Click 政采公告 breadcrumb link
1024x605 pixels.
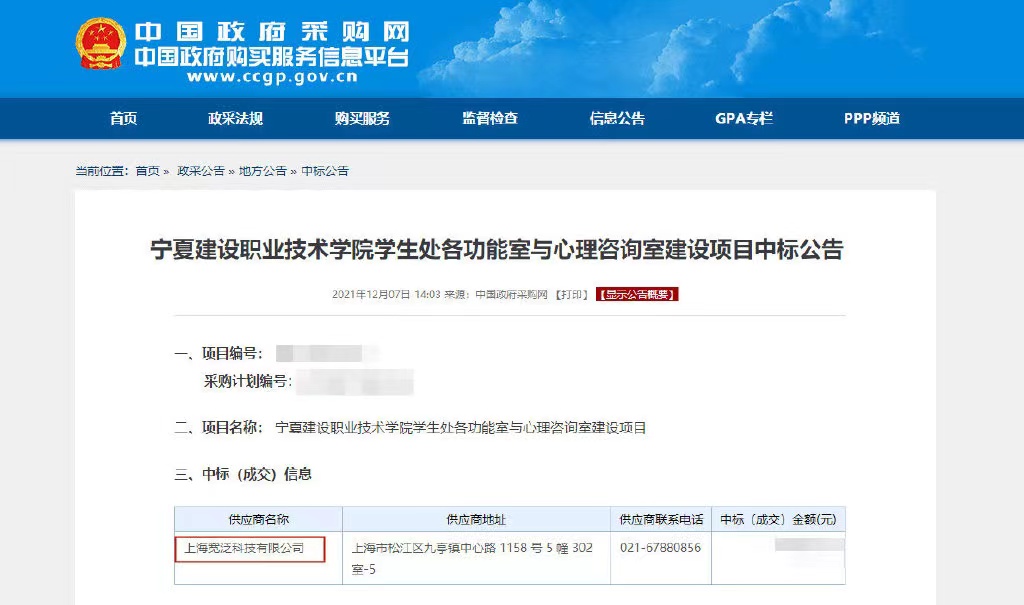[200, 171]
